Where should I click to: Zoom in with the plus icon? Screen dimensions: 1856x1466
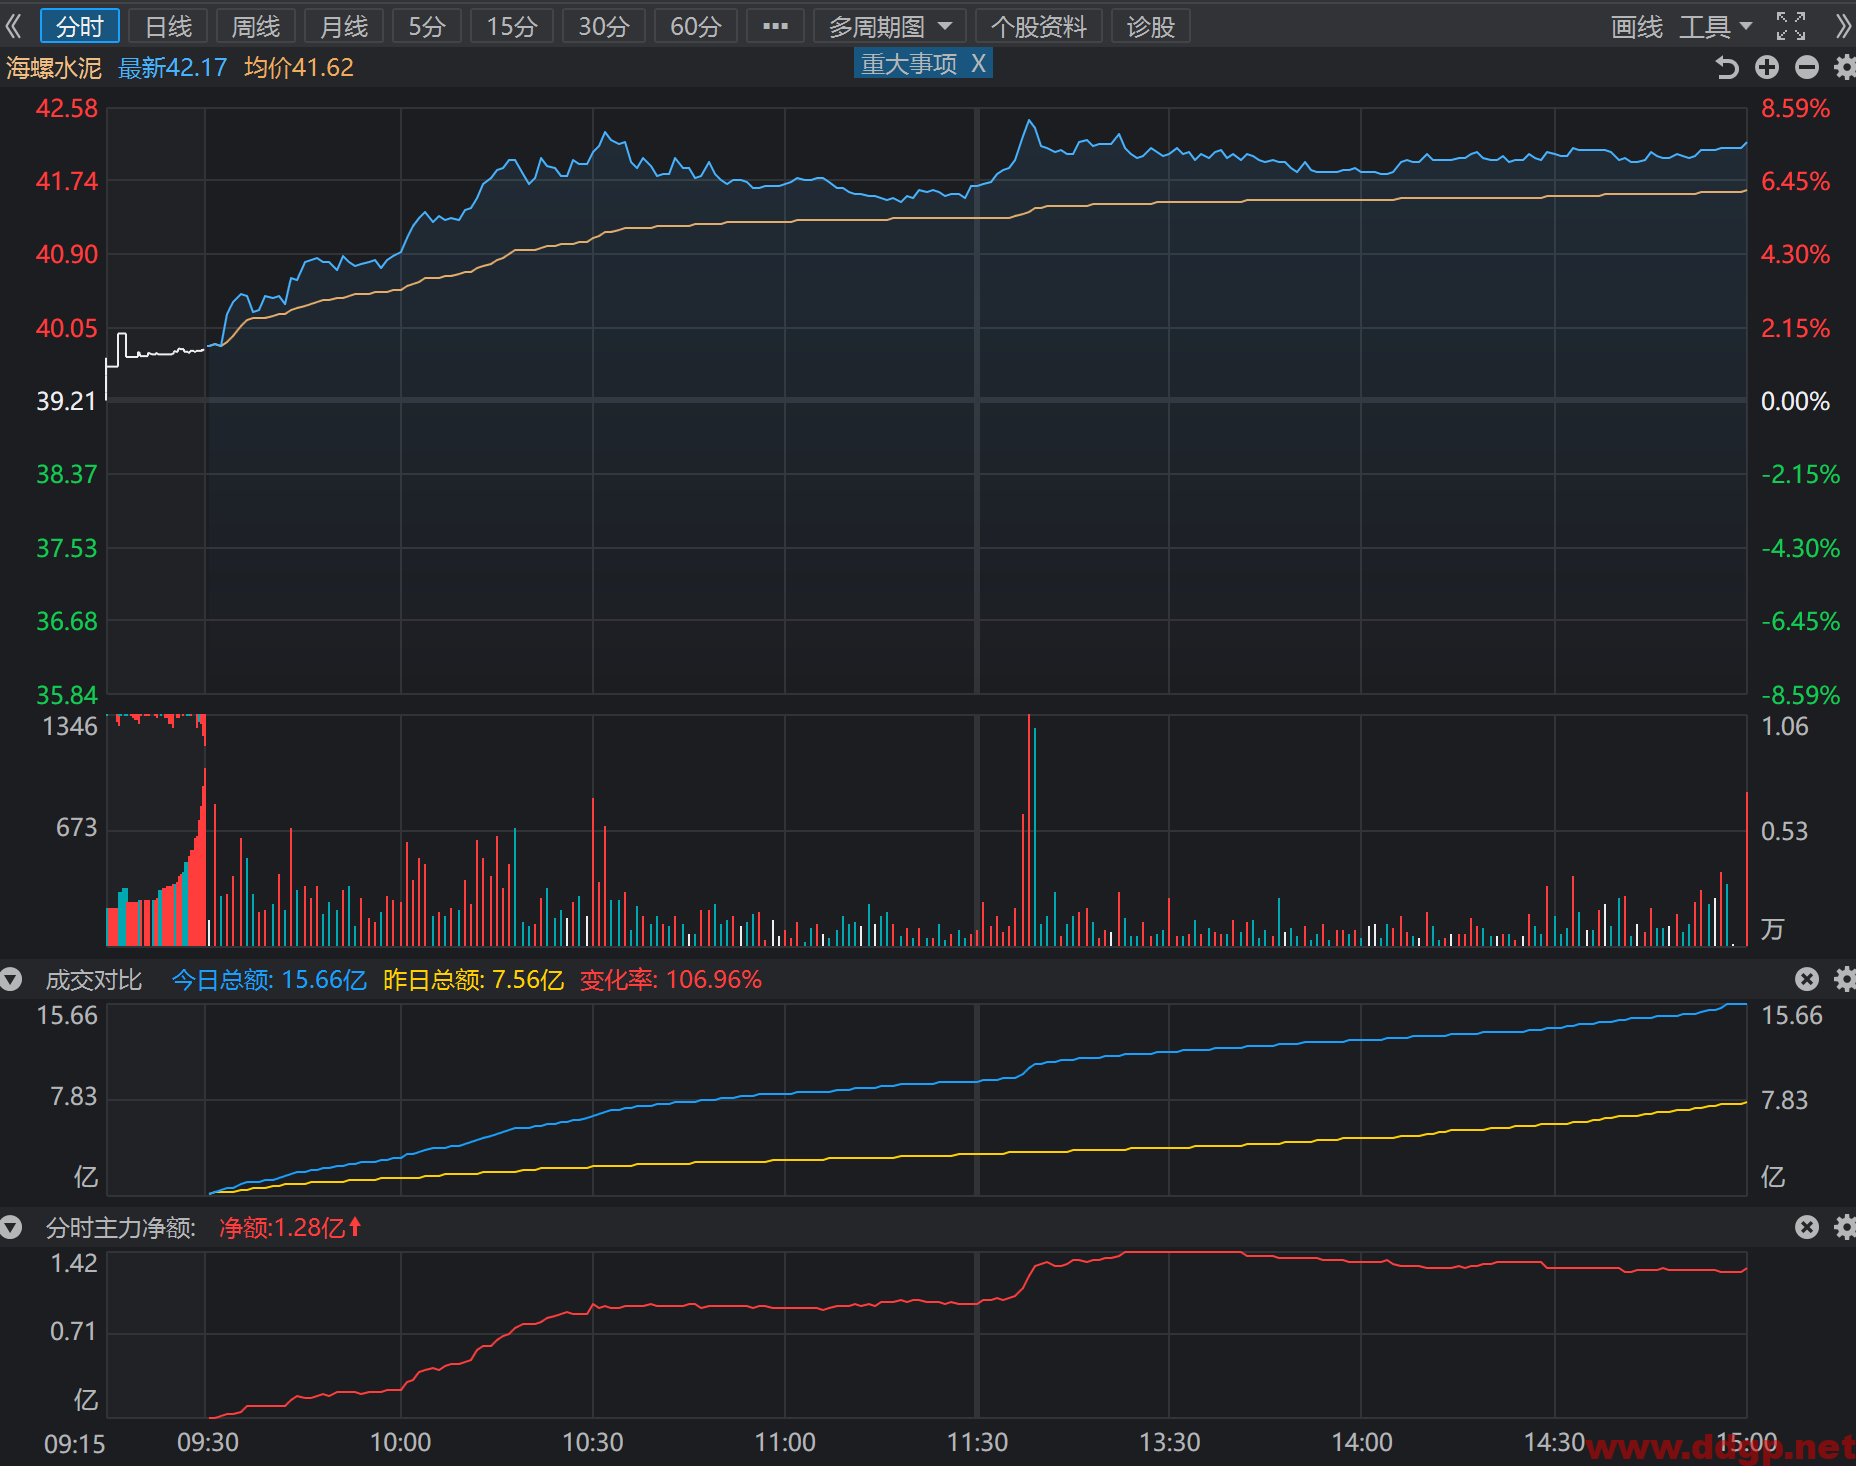[1767, 67]
